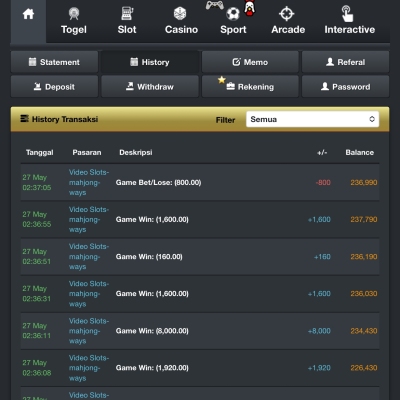The width and height of the screenshot is (400, 400).
Task: Go to the home icon tab
Action: coord(28,14)
